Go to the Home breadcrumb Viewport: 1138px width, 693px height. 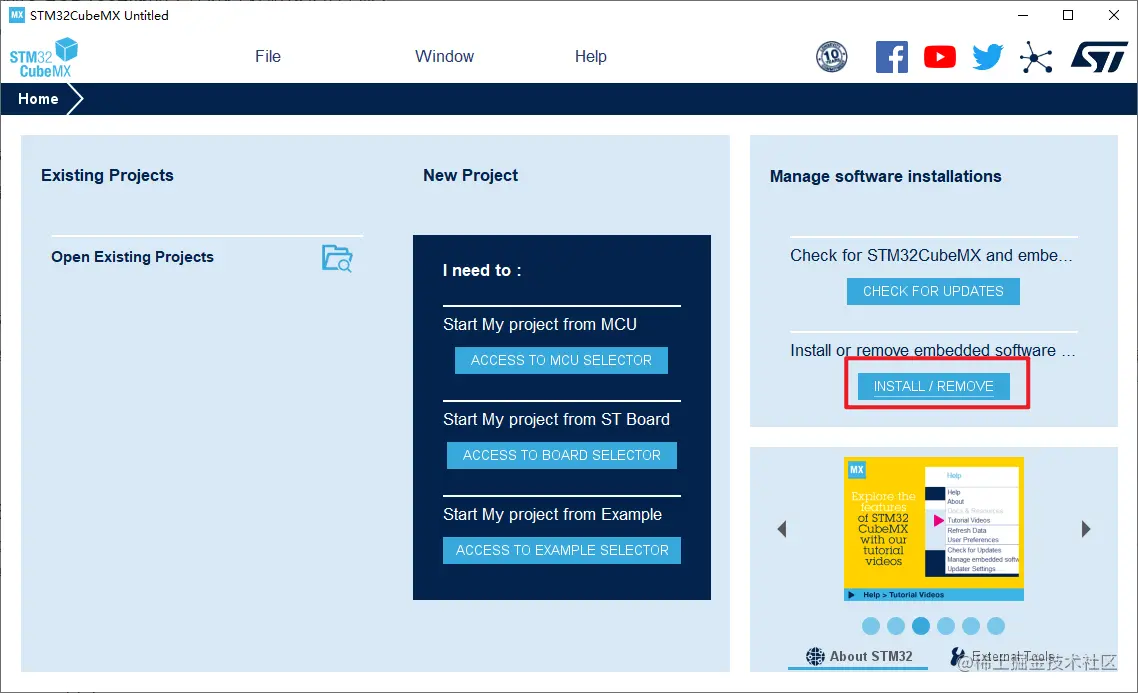point(38,99)
